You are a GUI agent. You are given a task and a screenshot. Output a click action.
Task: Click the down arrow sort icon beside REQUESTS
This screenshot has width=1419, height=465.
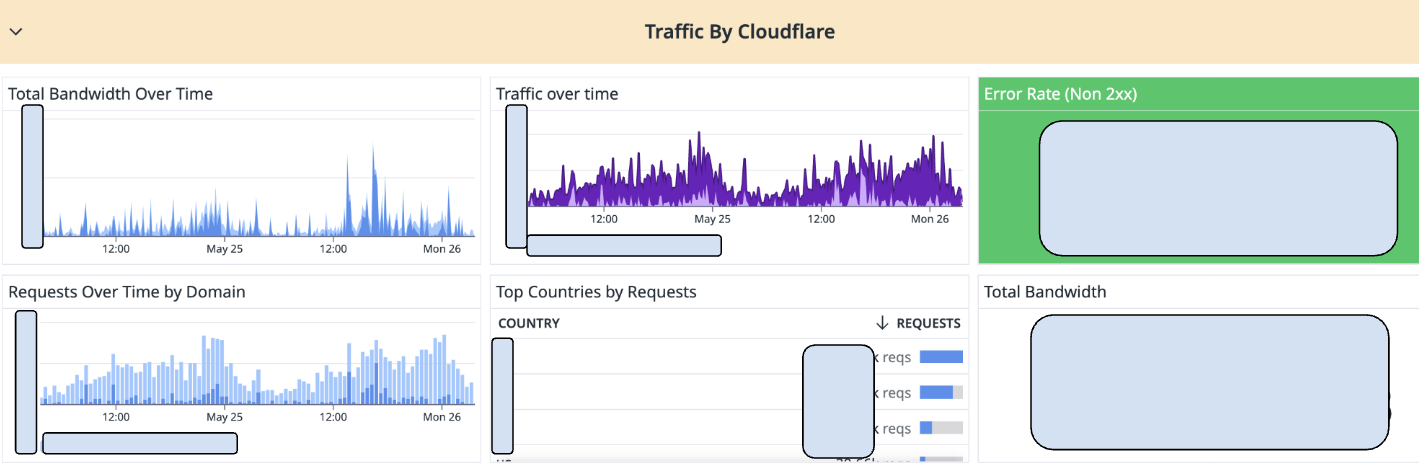[882, 323]
